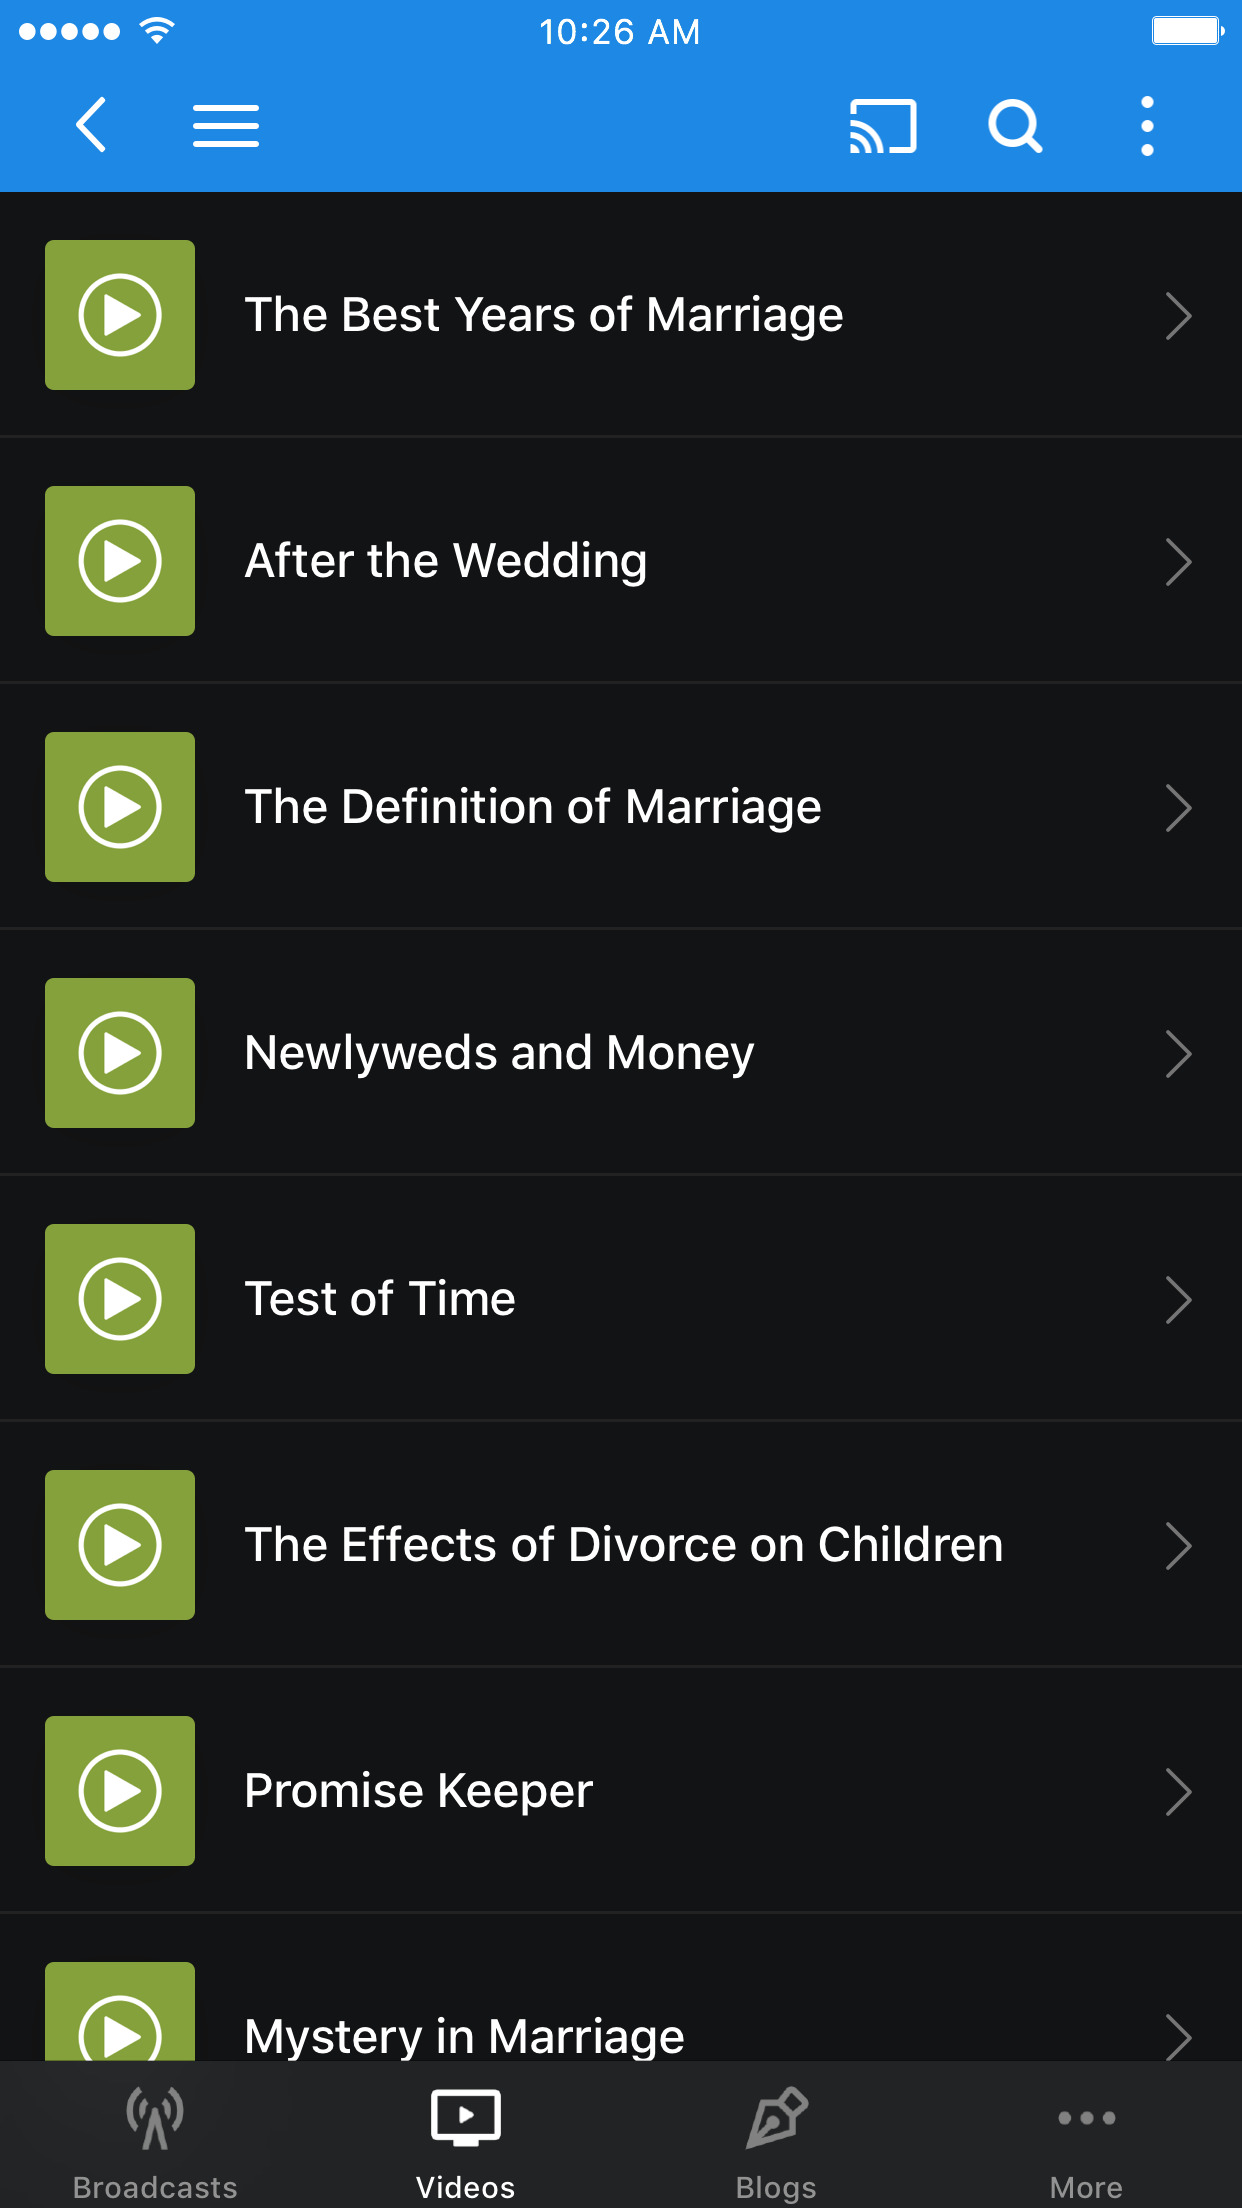Tap the screen cast icon
This screenshot has width=1242, height=2208.
[882, 126]
